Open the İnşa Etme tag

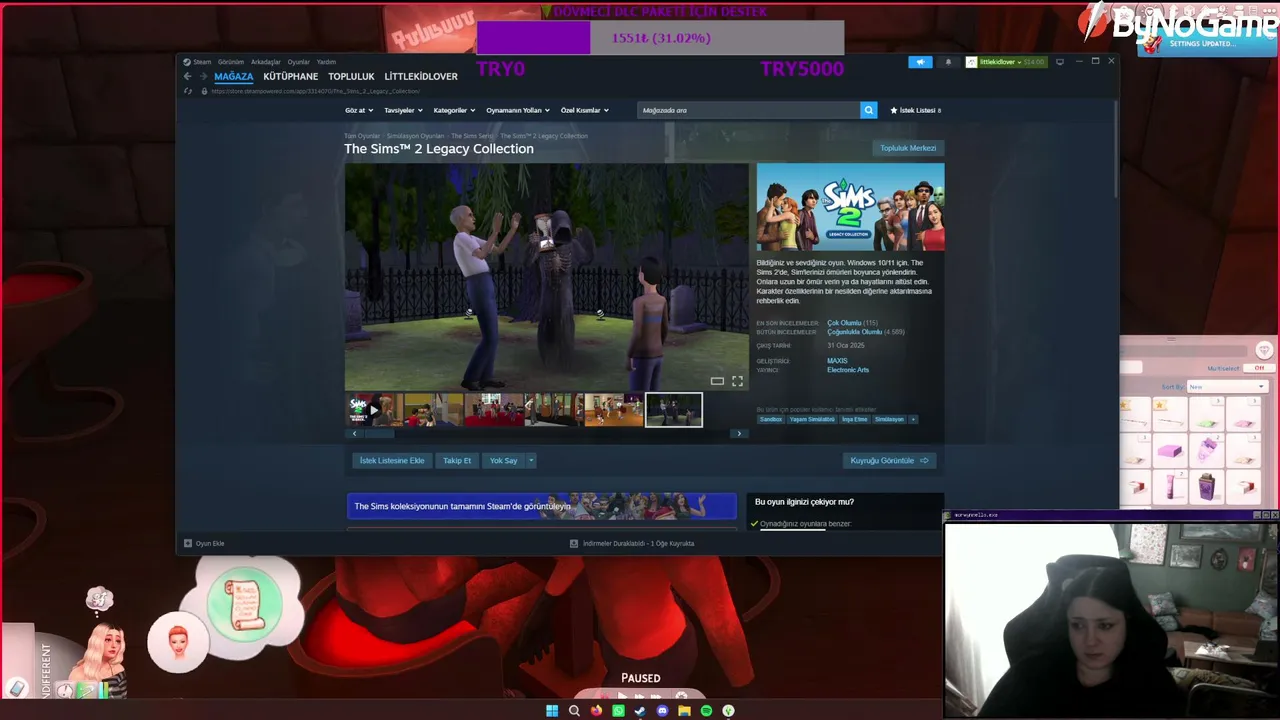pyautogui.click(x=855, y=419)
